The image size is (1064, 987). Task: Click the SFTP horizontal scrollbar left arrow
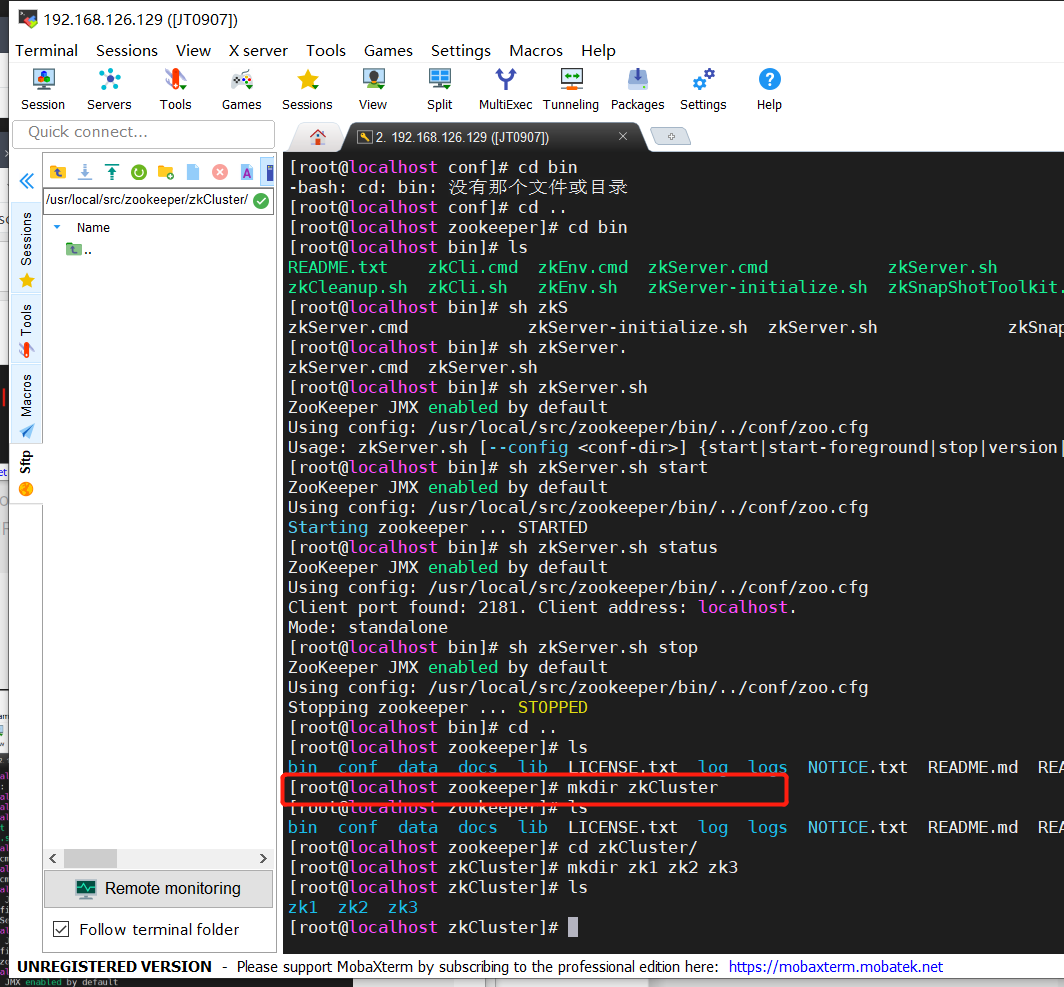click(53, 858)
